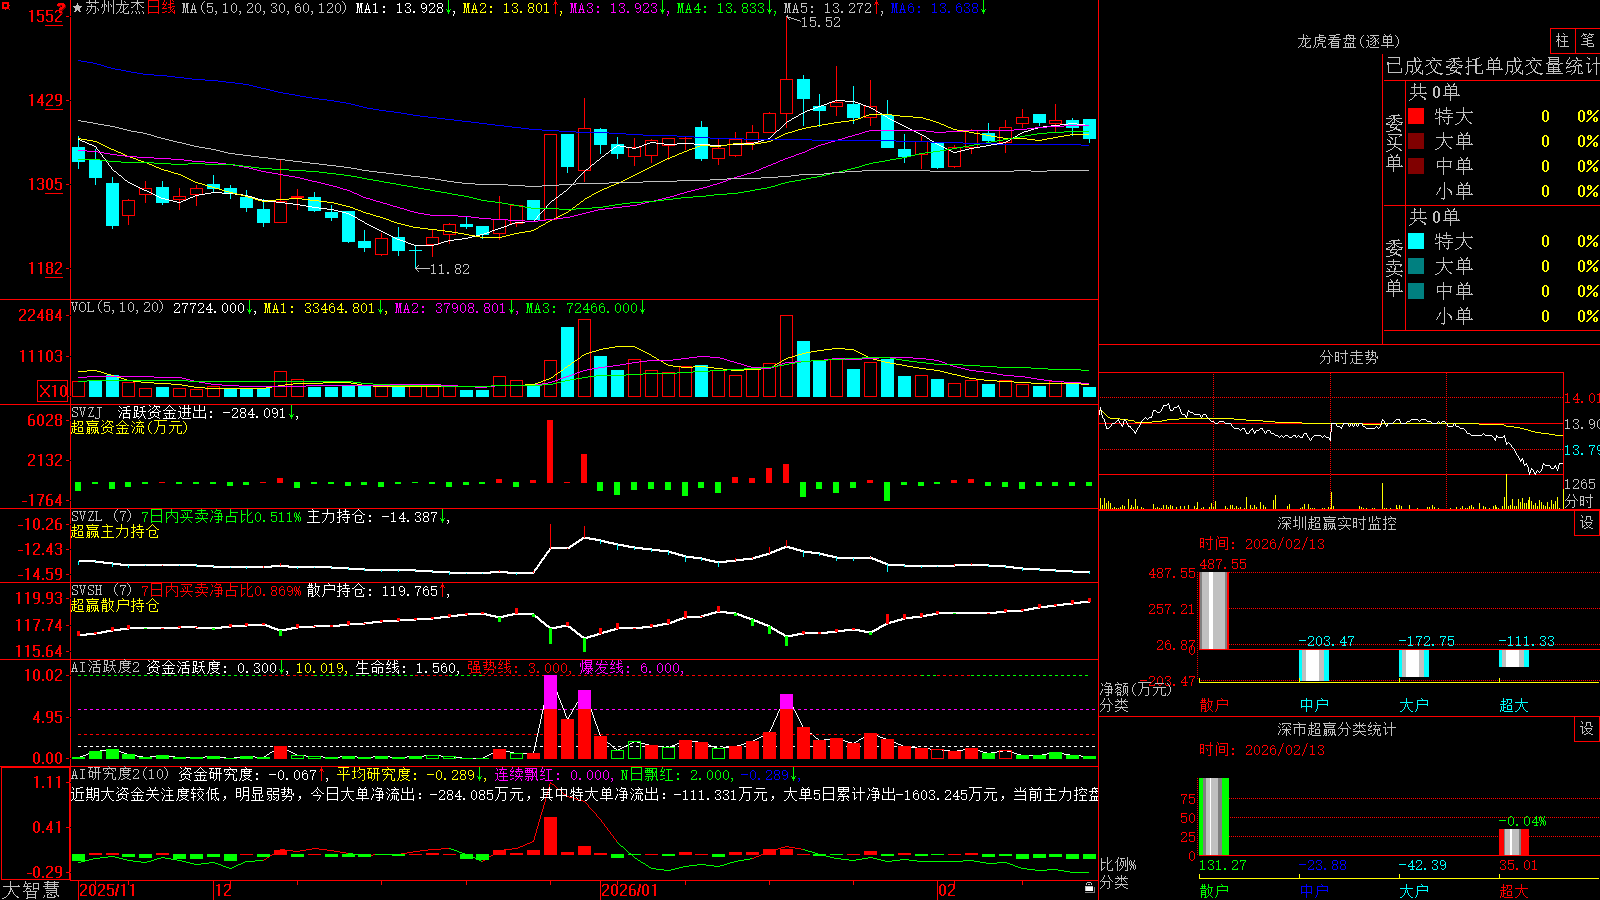Click the 分时走势 panel title

pos(1348,357)
